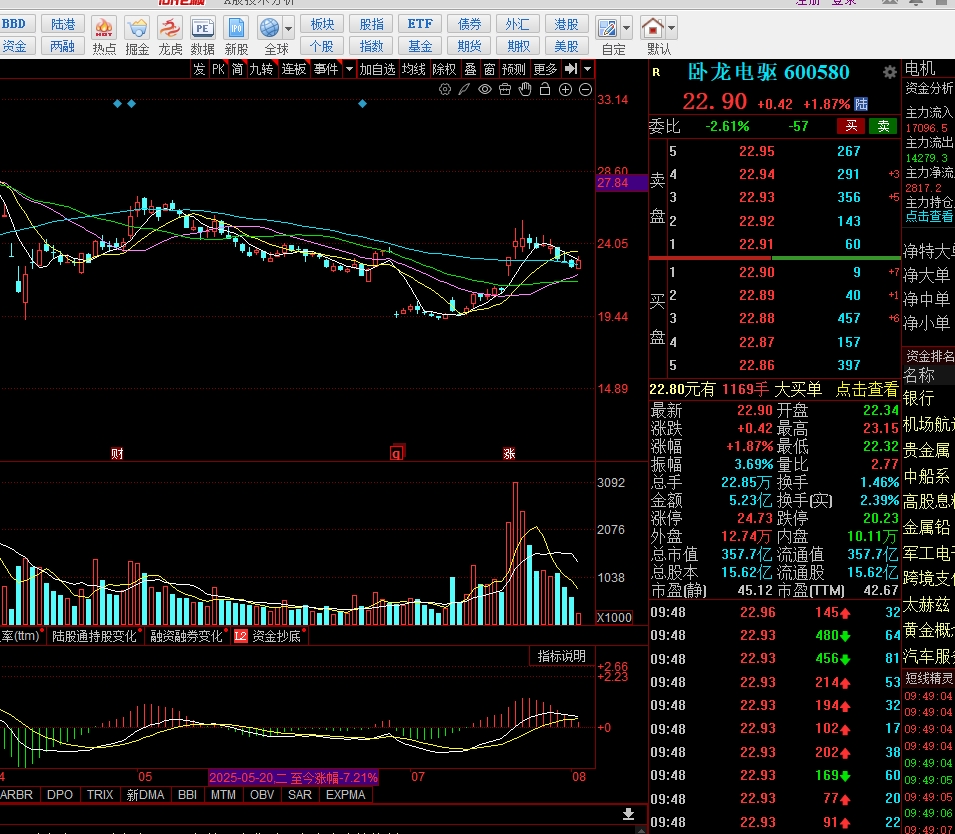Switch to the OBV indicator tab

click(x=263, y=794)
